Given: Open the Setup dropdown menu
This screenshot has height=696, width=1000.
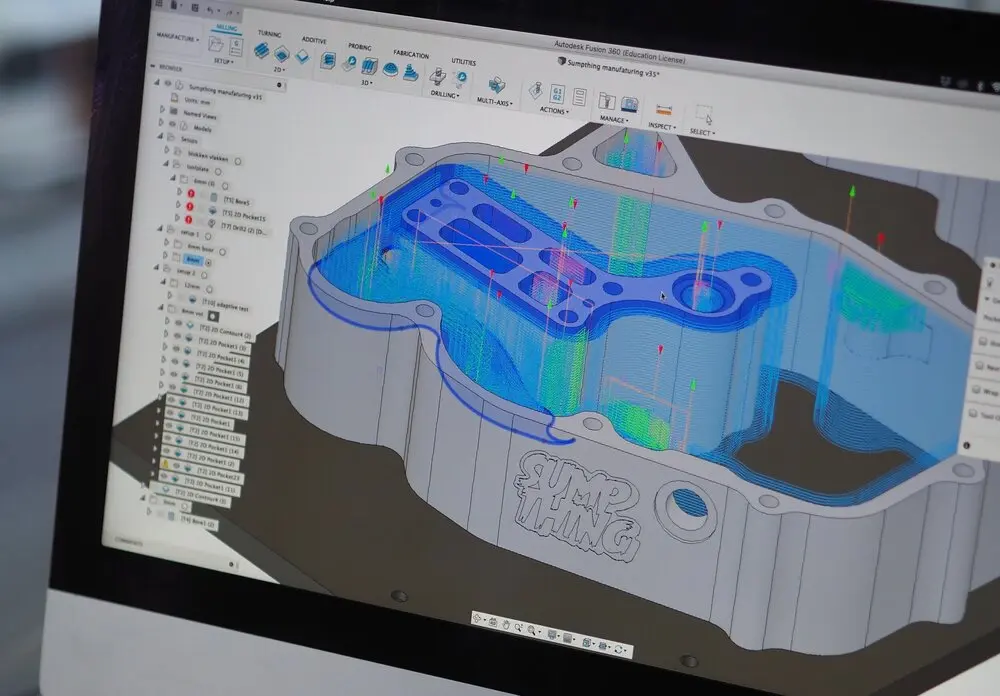Looking at the screenshot, I should pos(224,61).
